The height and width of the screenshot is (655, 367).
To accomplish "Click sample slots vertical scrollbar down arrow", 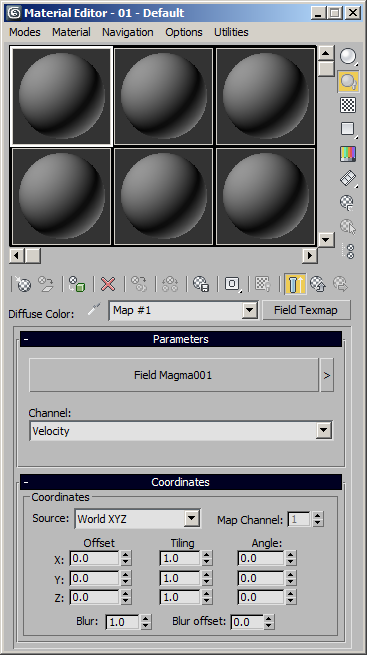I will (x=326, y=240).
